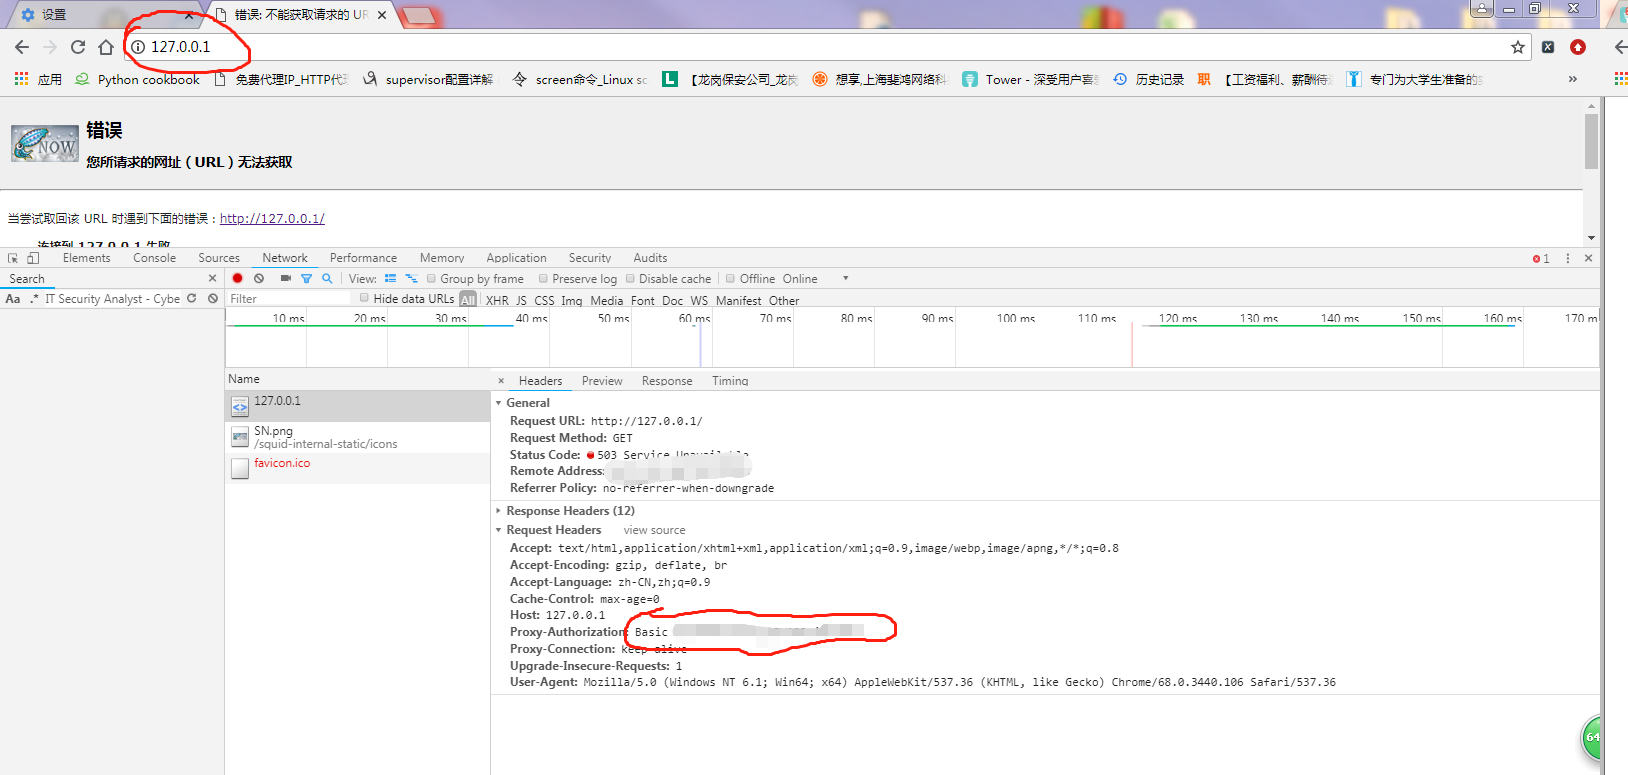Open the error count indicator
Viewport: 1628px width, 775px height.
coord(1541,259)
